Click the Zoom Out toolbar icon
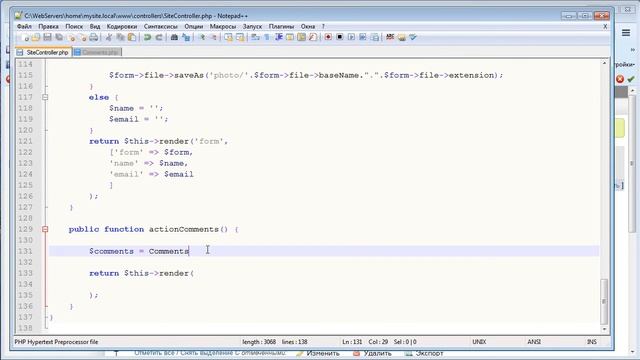The width and height of the screenshot is (640, 360). click(x=213, y=38)
